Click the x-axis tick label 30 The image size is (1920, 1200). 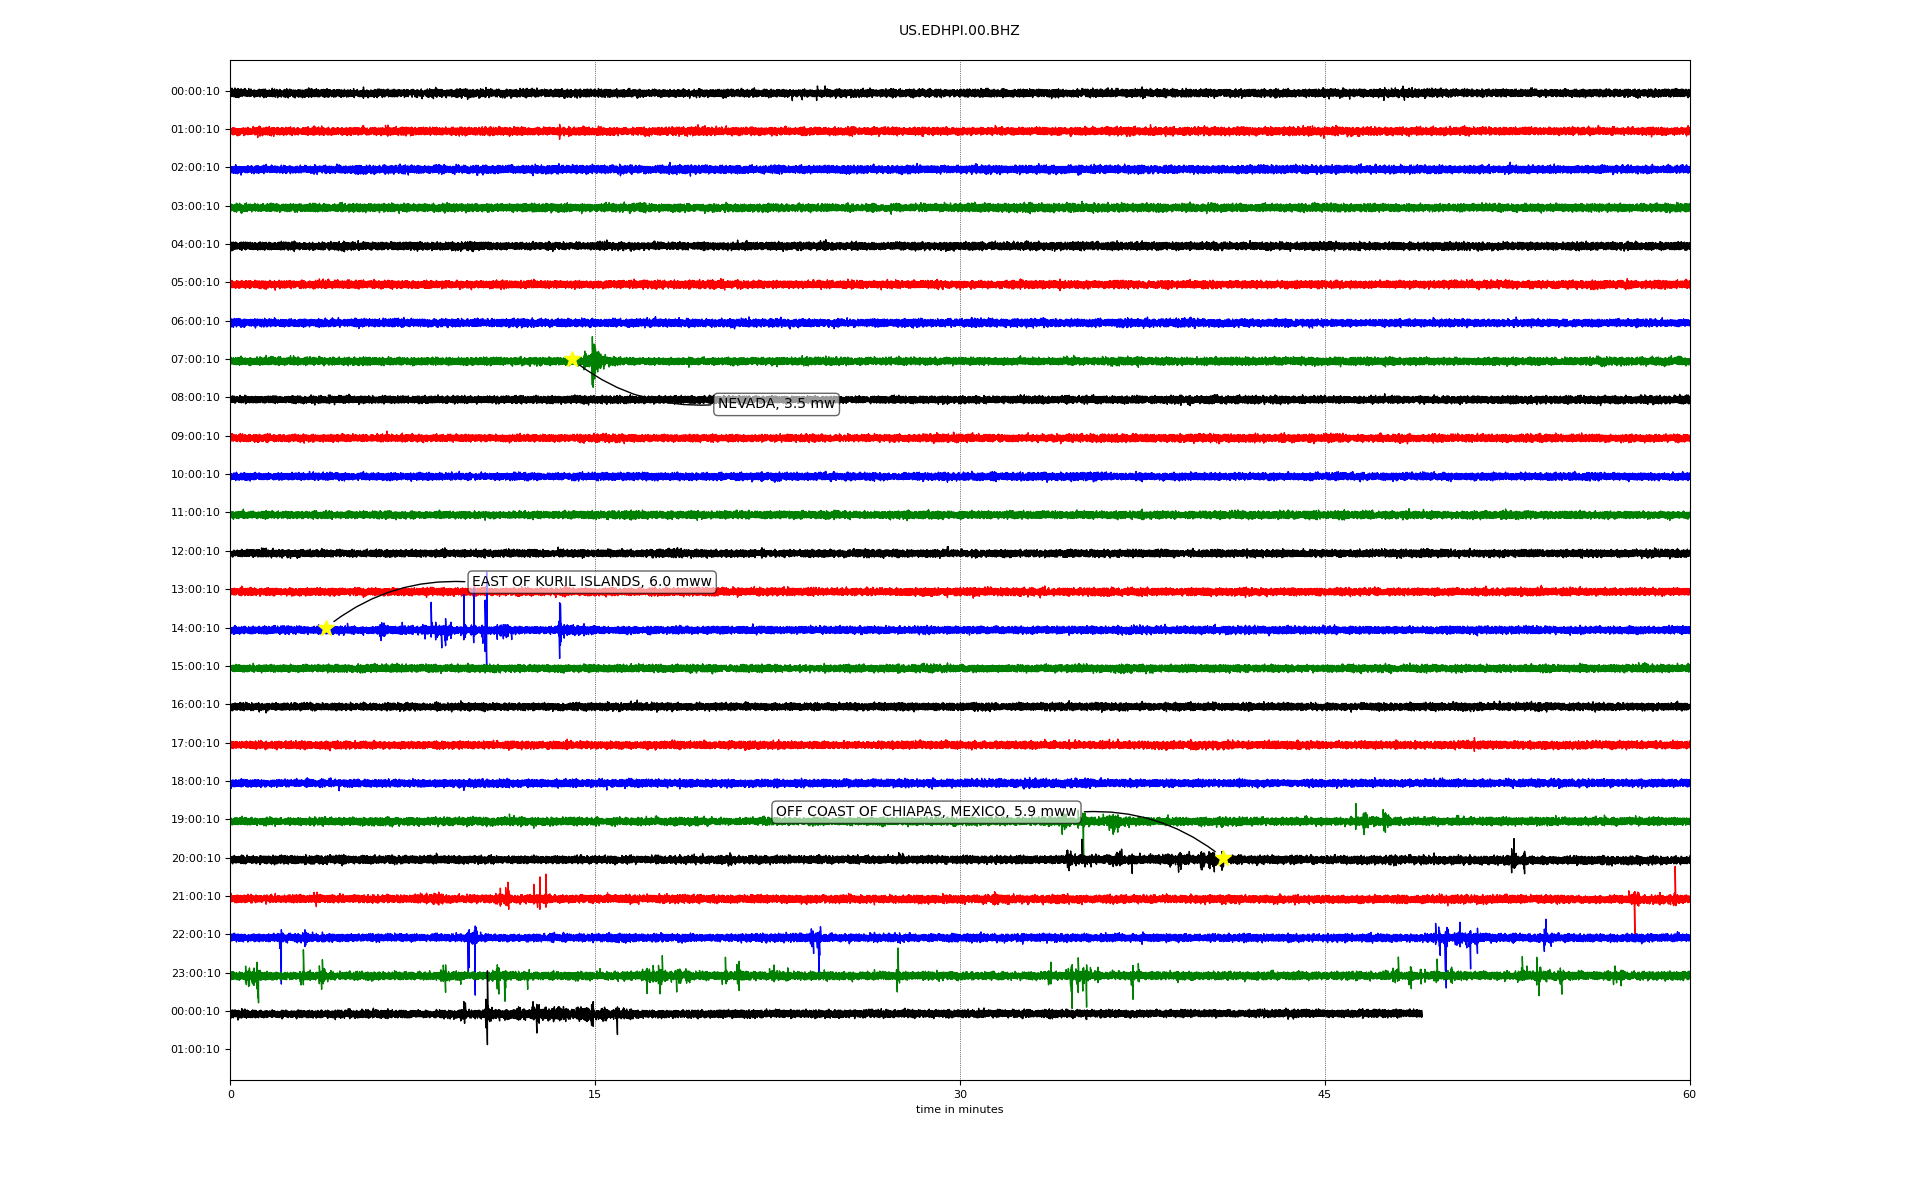960,1094
